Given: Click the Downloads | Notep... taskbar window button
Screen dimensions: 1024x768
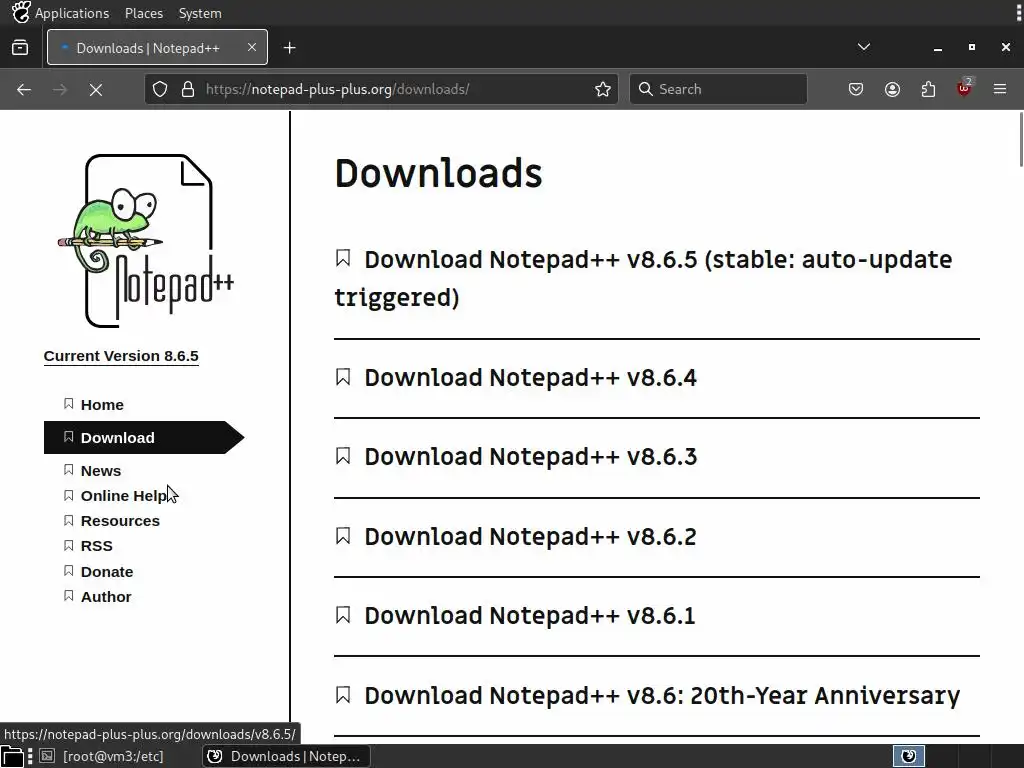Looking at the screenshot, I should pyautogui.click(x=286, y=756).
